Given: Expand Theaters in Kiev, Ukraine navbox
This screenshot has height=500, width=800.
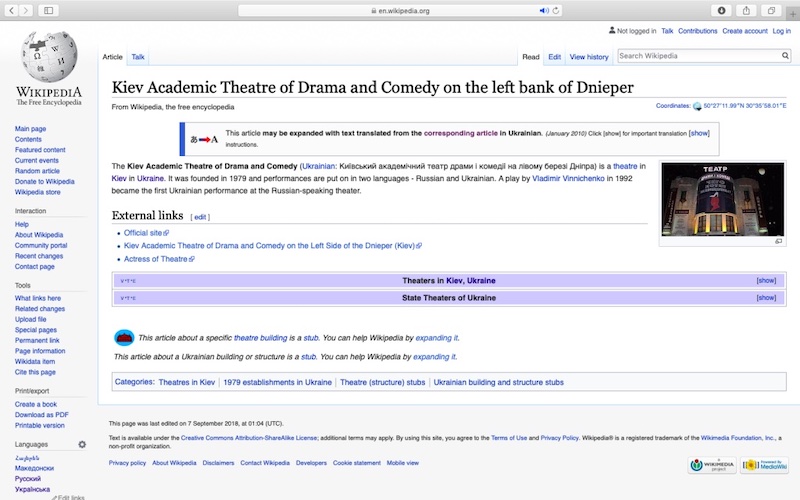Looking at the screenshot, I should [766, 281].
